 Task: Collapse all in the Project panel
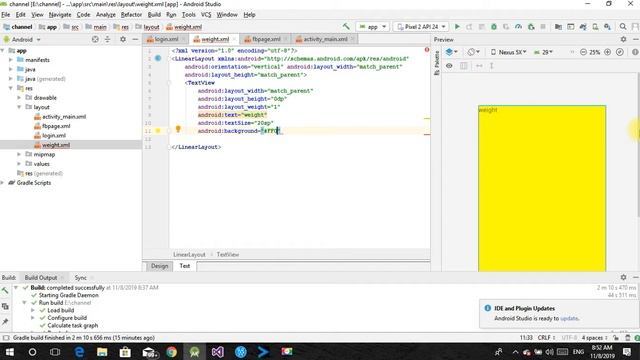coord(107,39)
